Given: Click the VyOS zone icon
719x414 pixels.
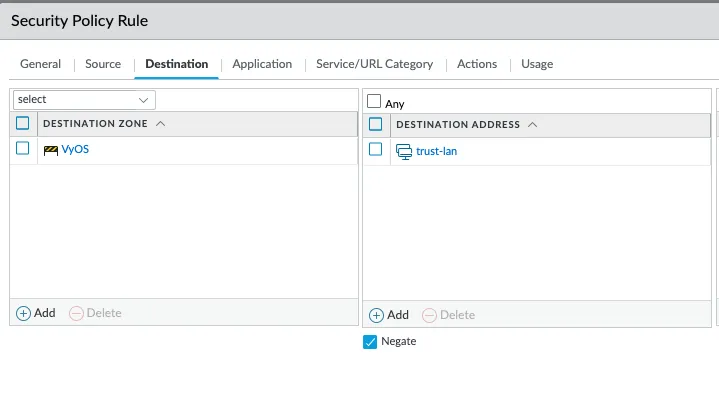Looking at the screenshot, I should click(50, 150).
